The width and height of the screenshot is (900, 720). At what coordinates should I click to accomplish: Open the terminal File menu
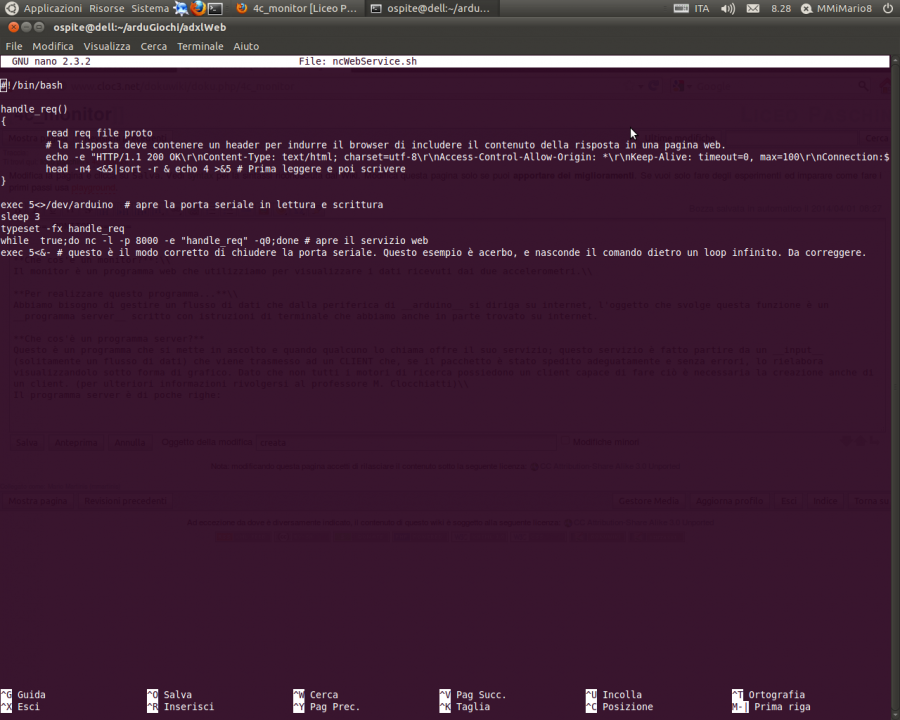14,47
